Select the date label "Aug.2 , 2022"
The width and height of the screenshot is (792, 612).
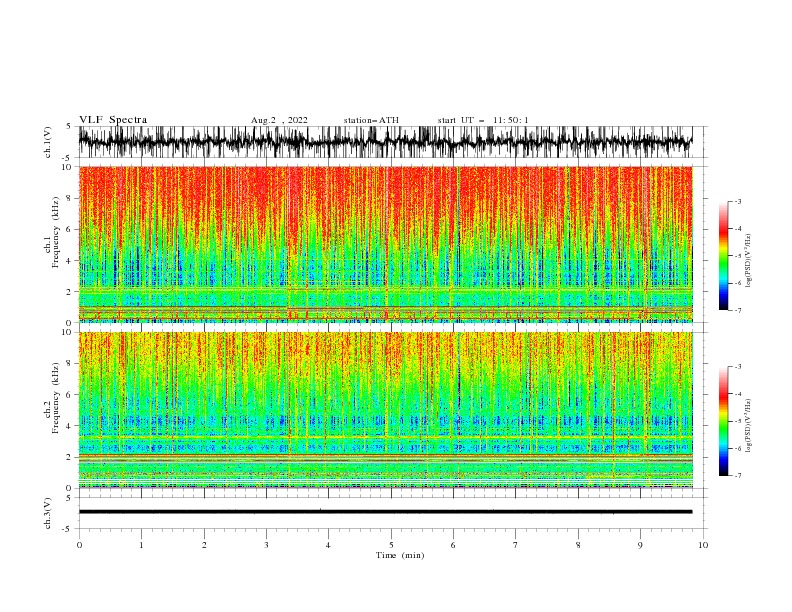279,120
